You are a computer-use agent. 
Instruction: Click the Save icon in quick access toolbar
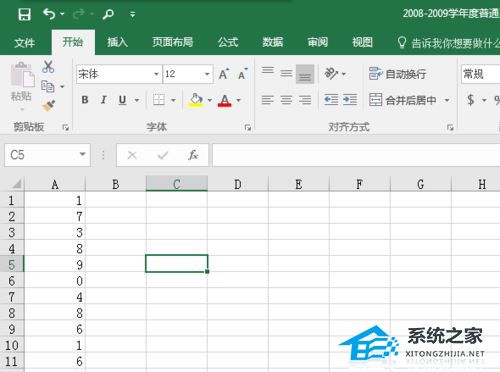(x=24, y=14)
